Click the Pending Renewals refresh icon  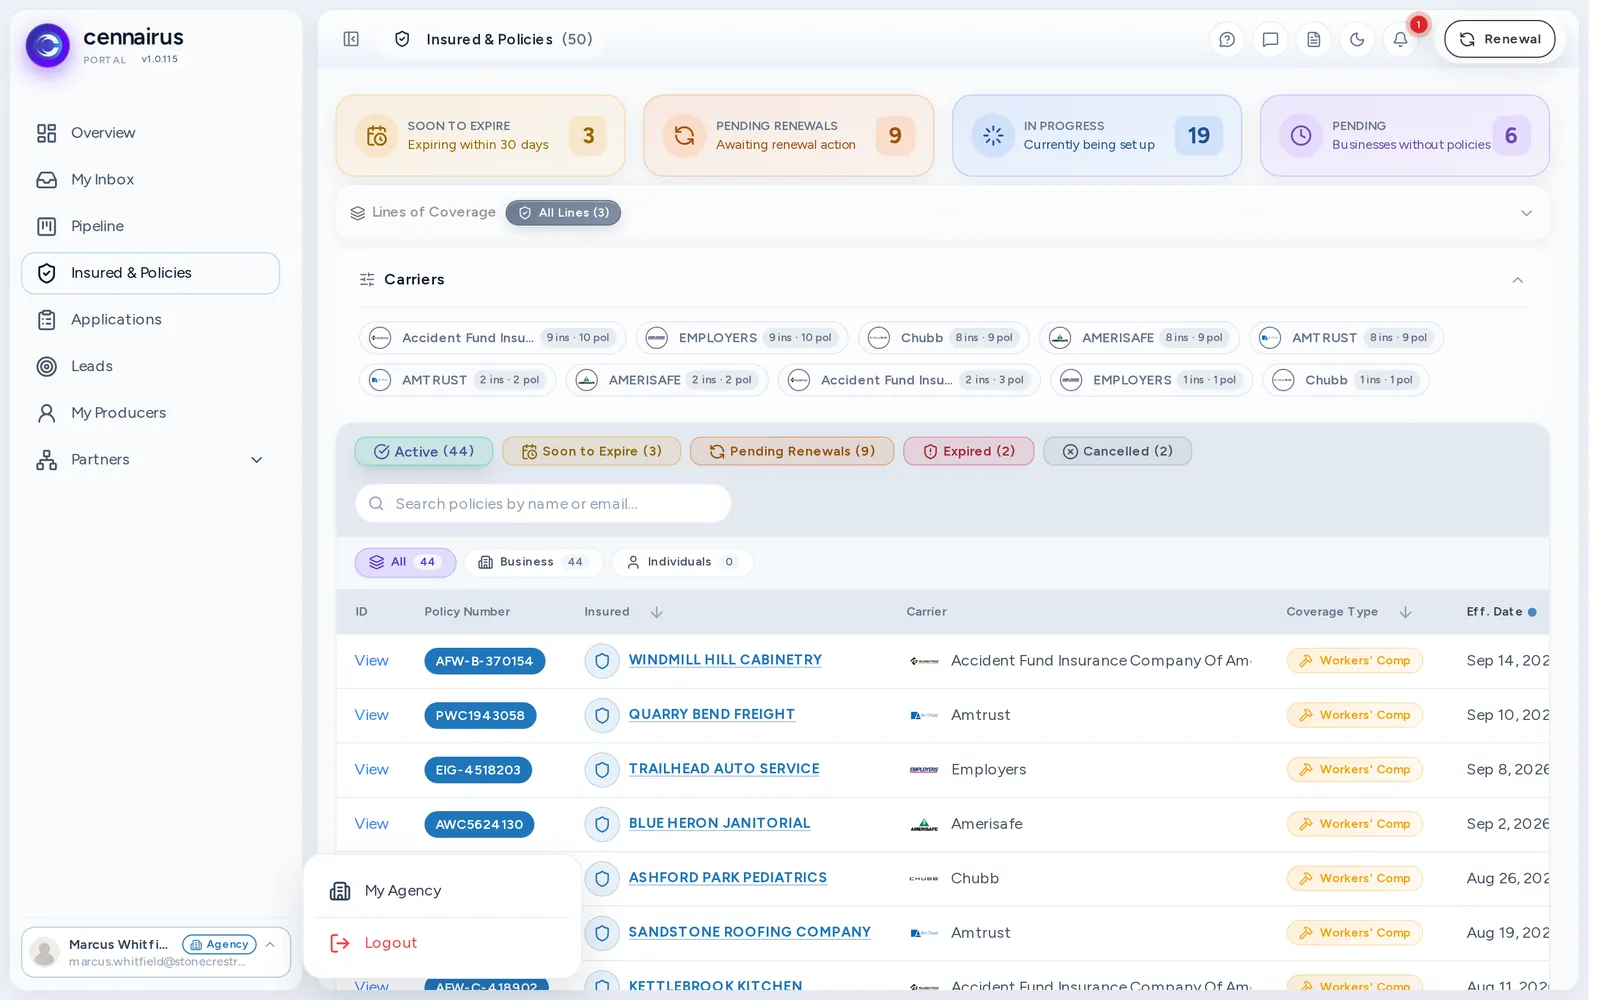tap(684, 136)
